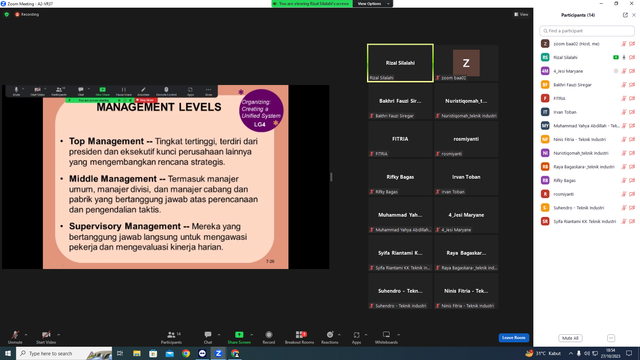Select Nuristiqomah_teknik industri in participant list
Image resolution: width=640 pixels, height=360 pixels.
click(x=587, y=153)
